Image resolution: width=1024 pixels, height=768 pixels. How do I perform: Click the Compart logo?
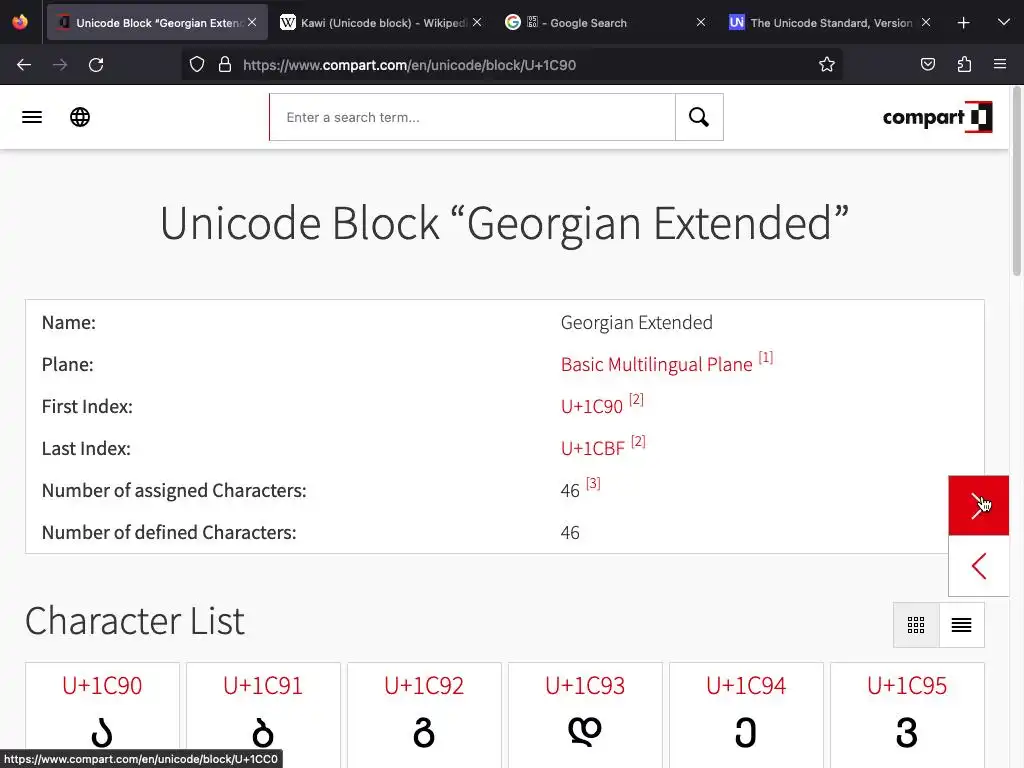pos(937,117)
